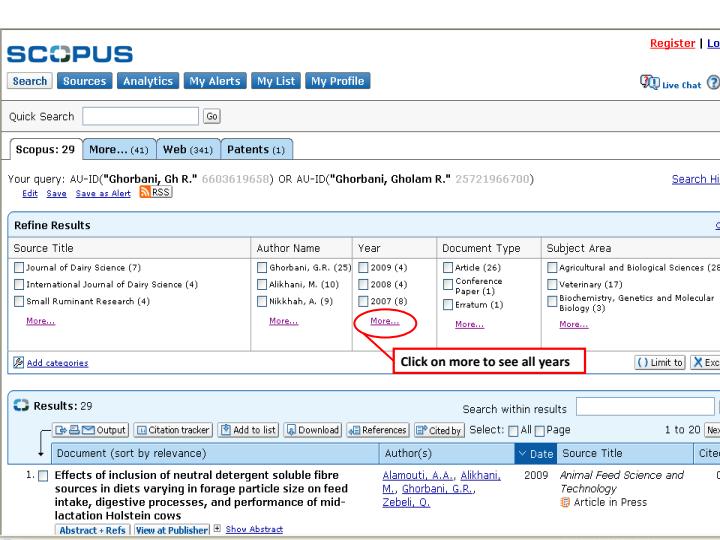
Task: Switch to More... (41) results tab
Action: point(119,150)
